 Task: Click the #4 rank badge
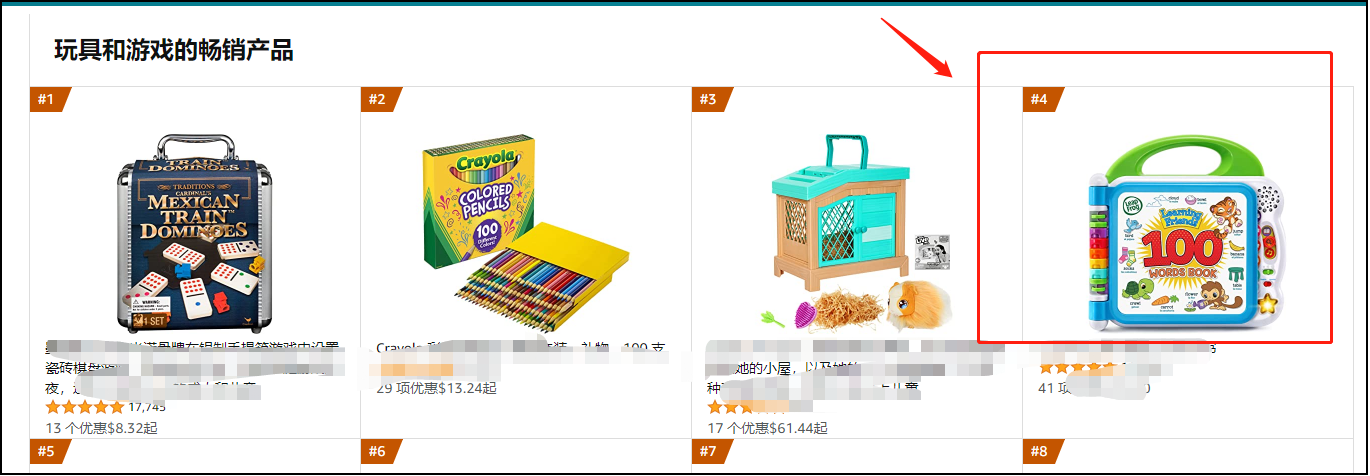(1042, 99)
